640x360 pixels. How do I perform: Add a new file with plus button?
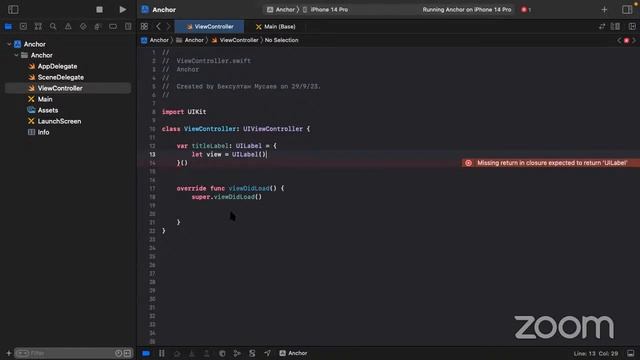click(9, 353)
